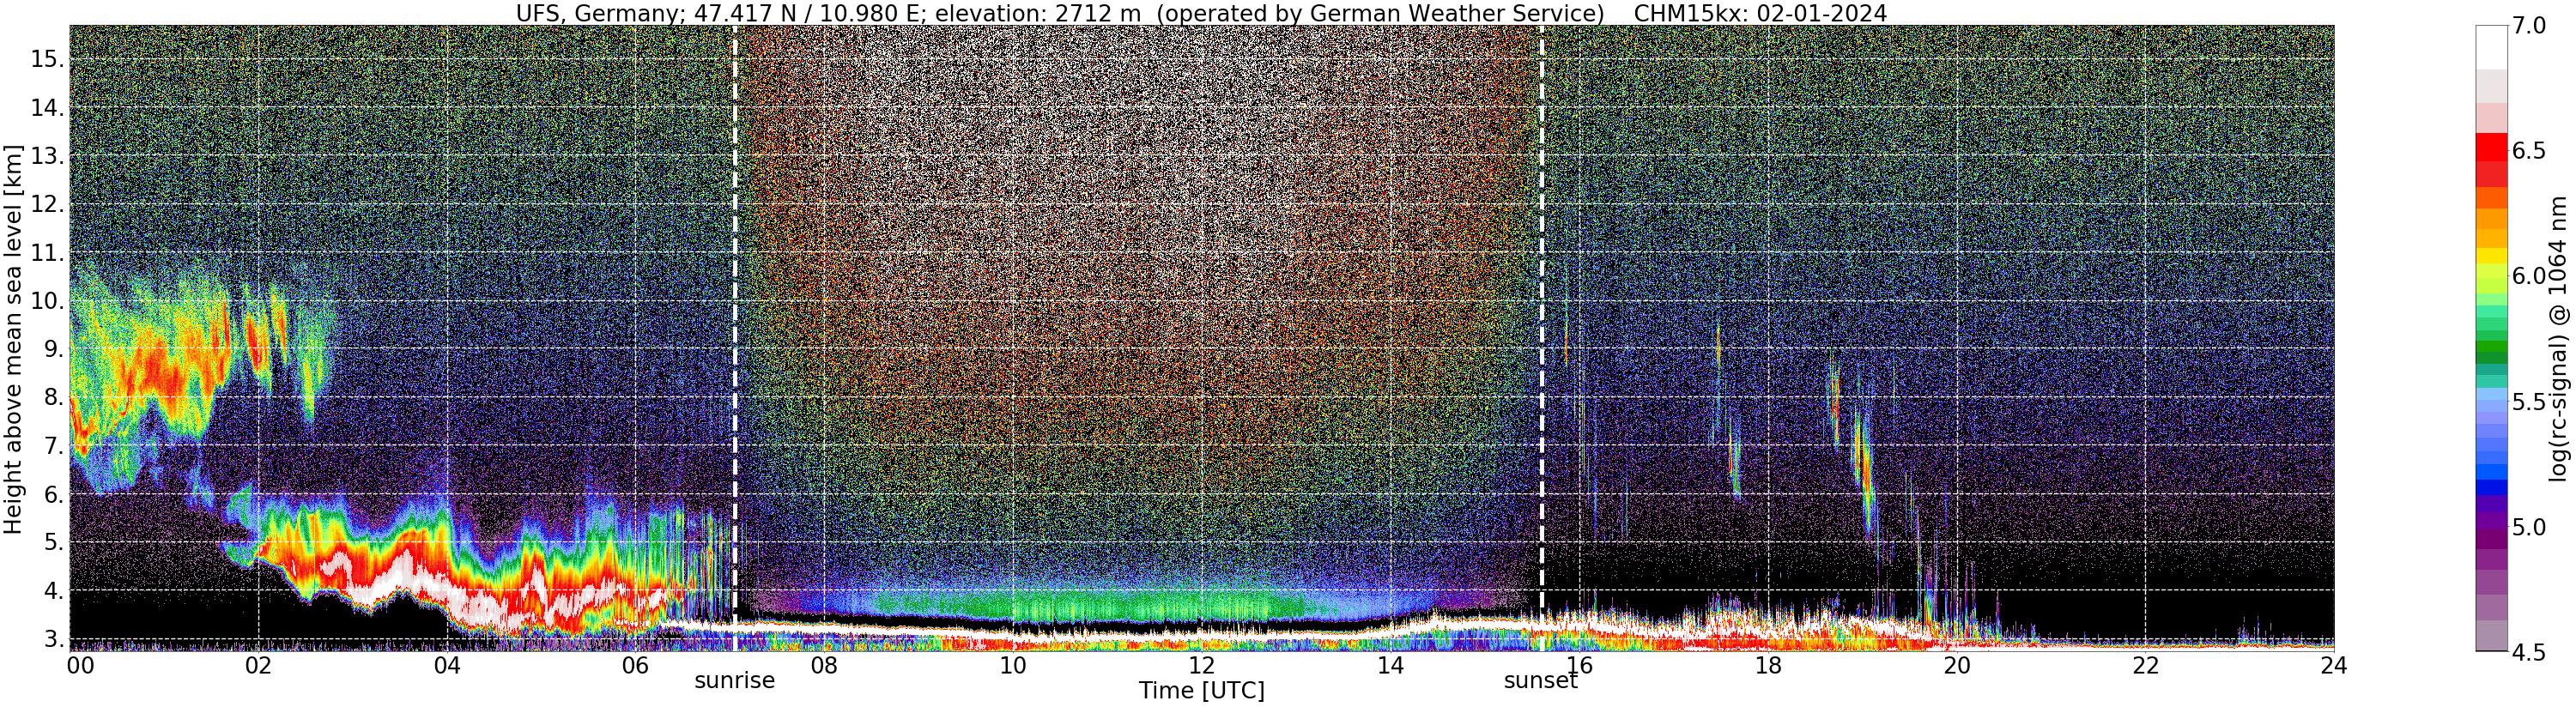
Task: Click the x-axis tick label '00'
Action: [x=80, y=665]
